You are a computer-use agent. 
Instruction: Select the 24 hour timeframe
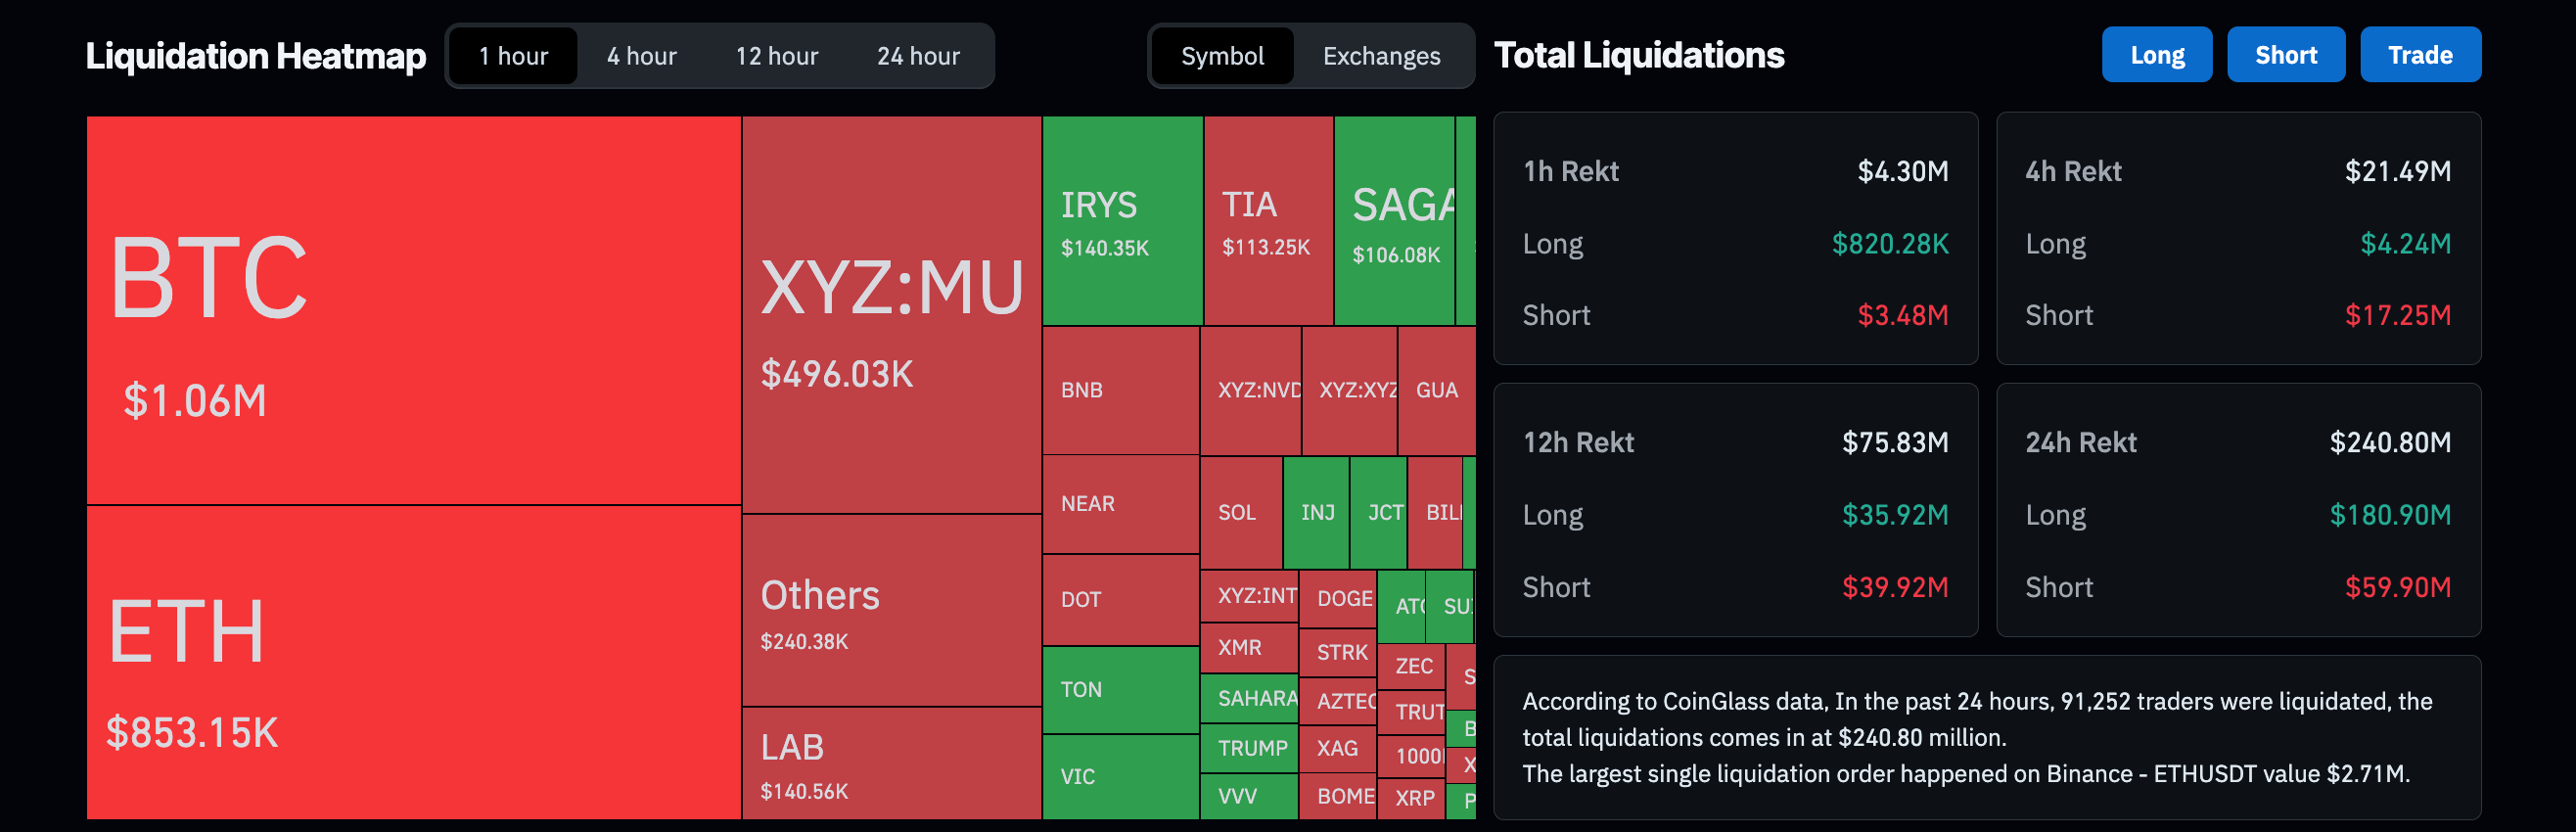(x=918, y=56)
